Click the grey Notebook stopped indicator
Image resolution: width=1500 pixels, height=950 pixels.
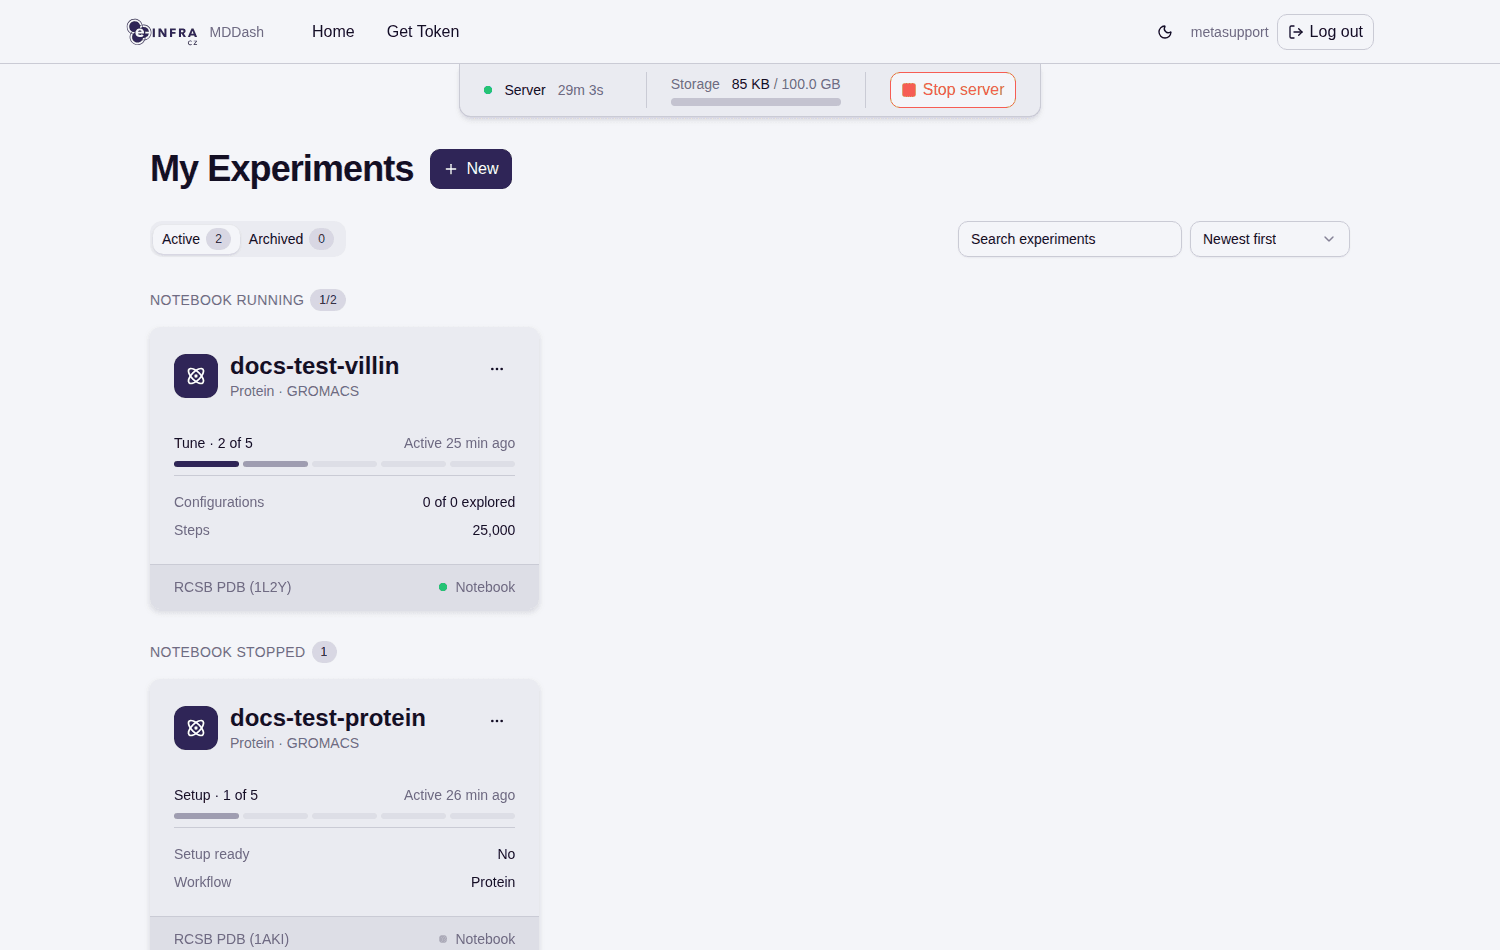[x=443, y=939]
